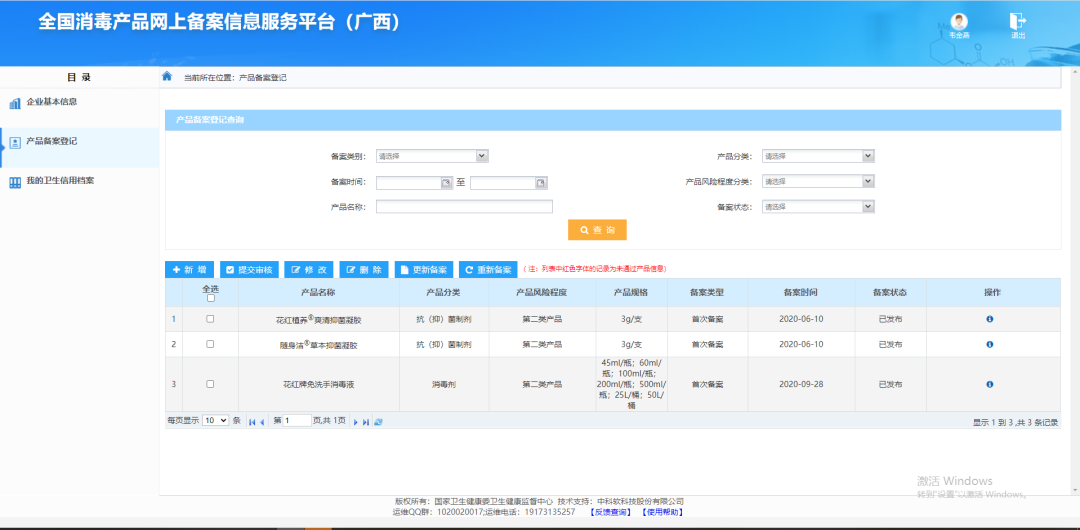Viewport: 1080px width, 530px height.
Task: Click info icon for first product row
Action: pos(990,319)
